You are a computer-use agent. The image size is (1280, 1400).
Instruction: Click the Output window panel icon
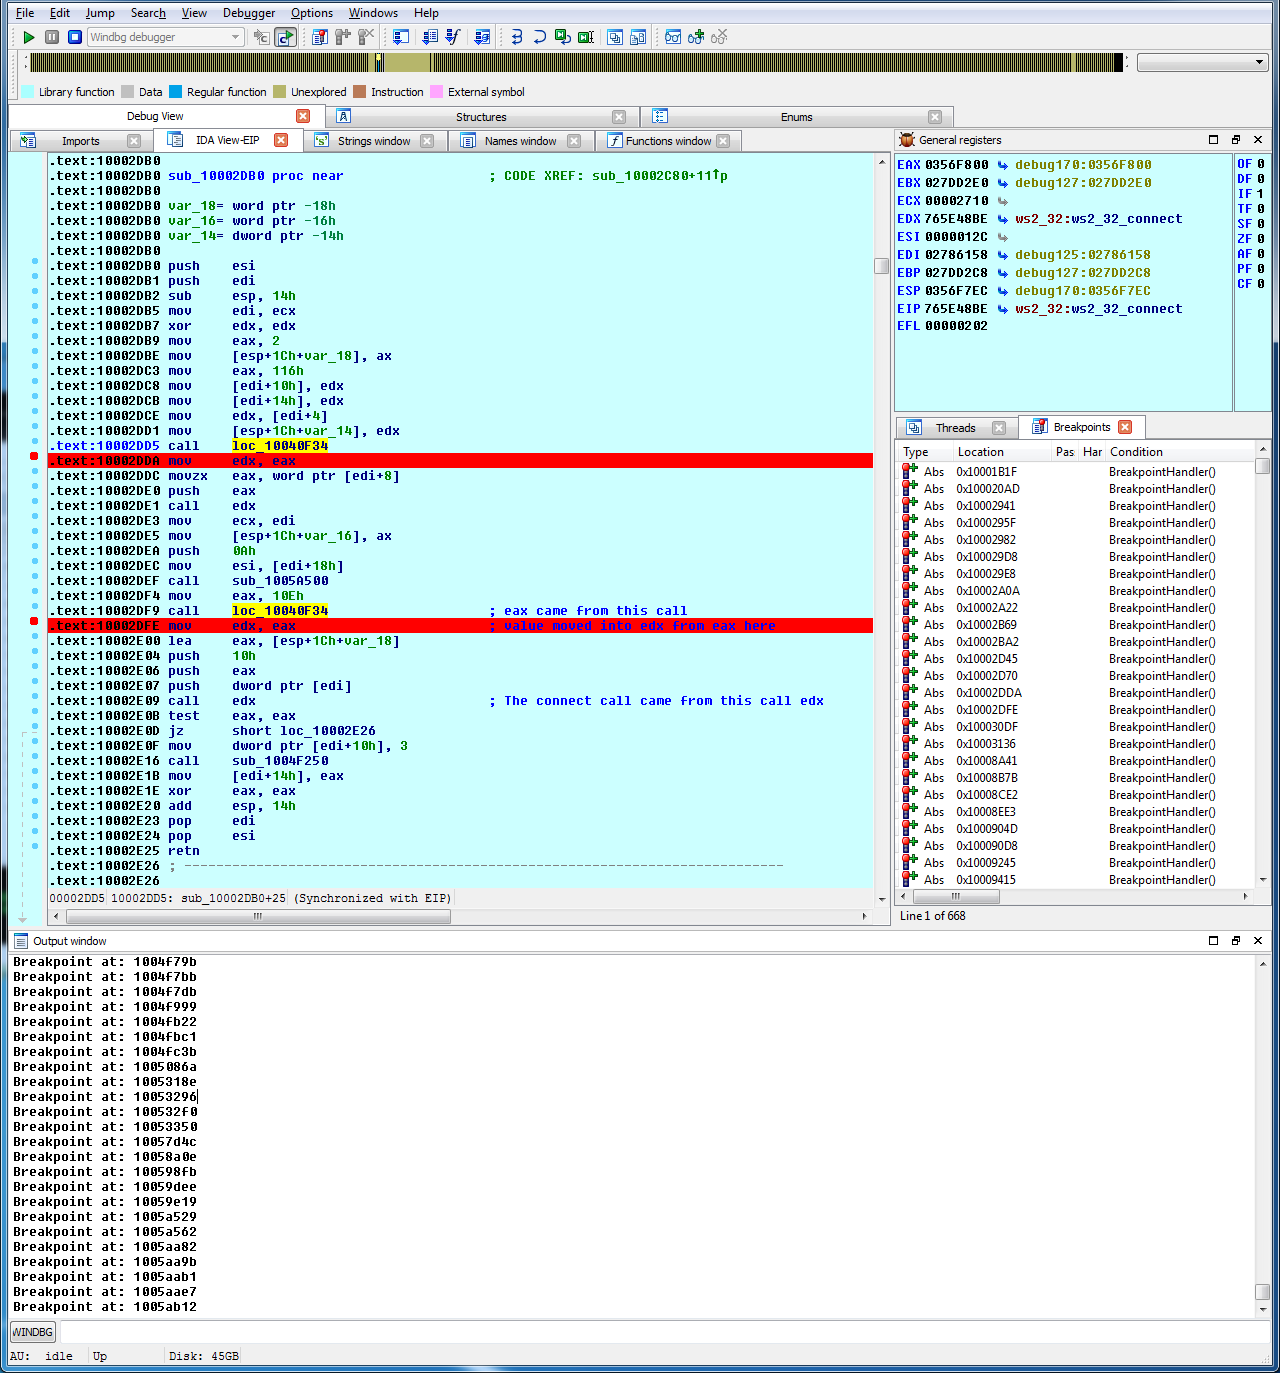click(x=22, y=941)
